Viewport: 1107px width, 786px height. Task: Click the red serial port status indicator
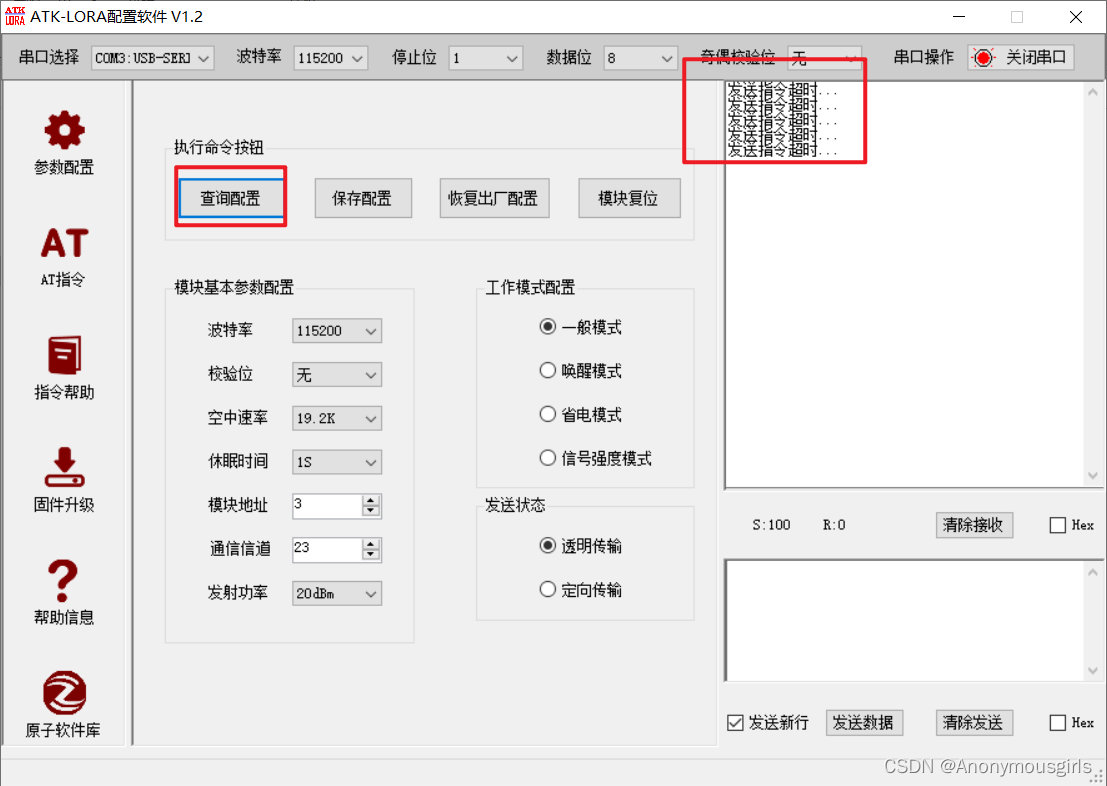point(984,57)
